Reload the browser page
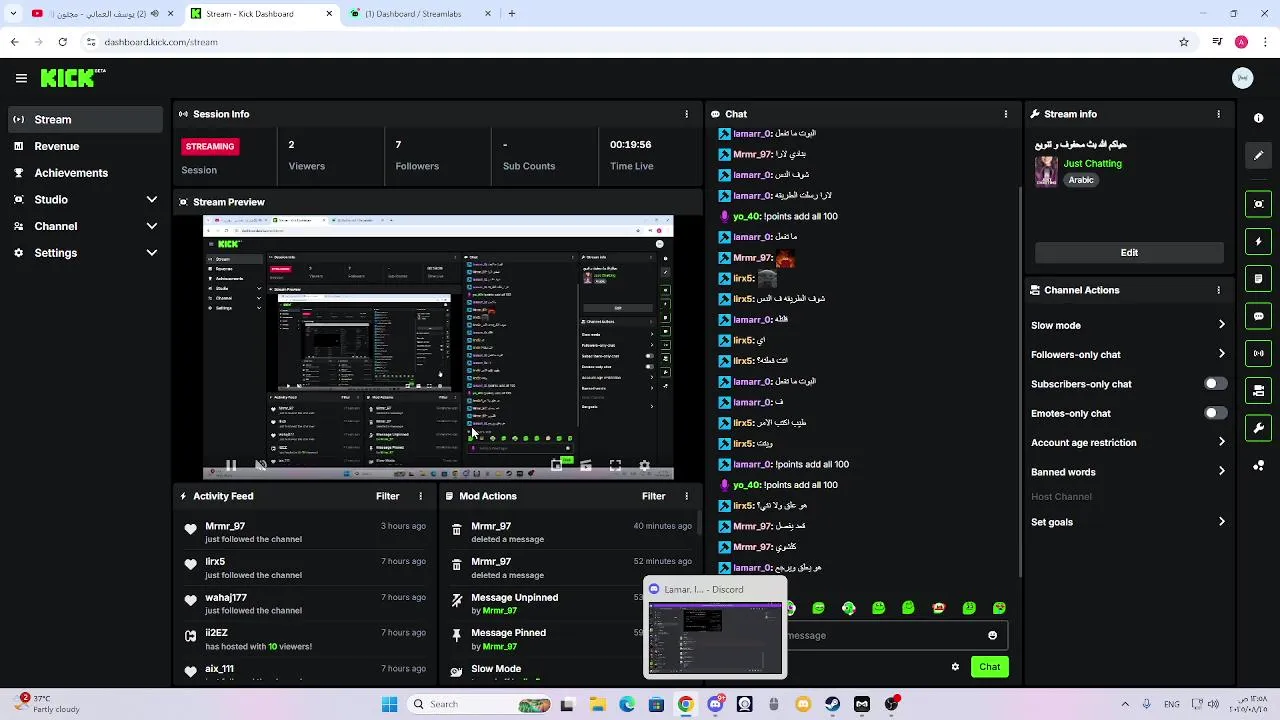Screen dimensions: 1280x720 pyautogui.click(x=62, y=42)
